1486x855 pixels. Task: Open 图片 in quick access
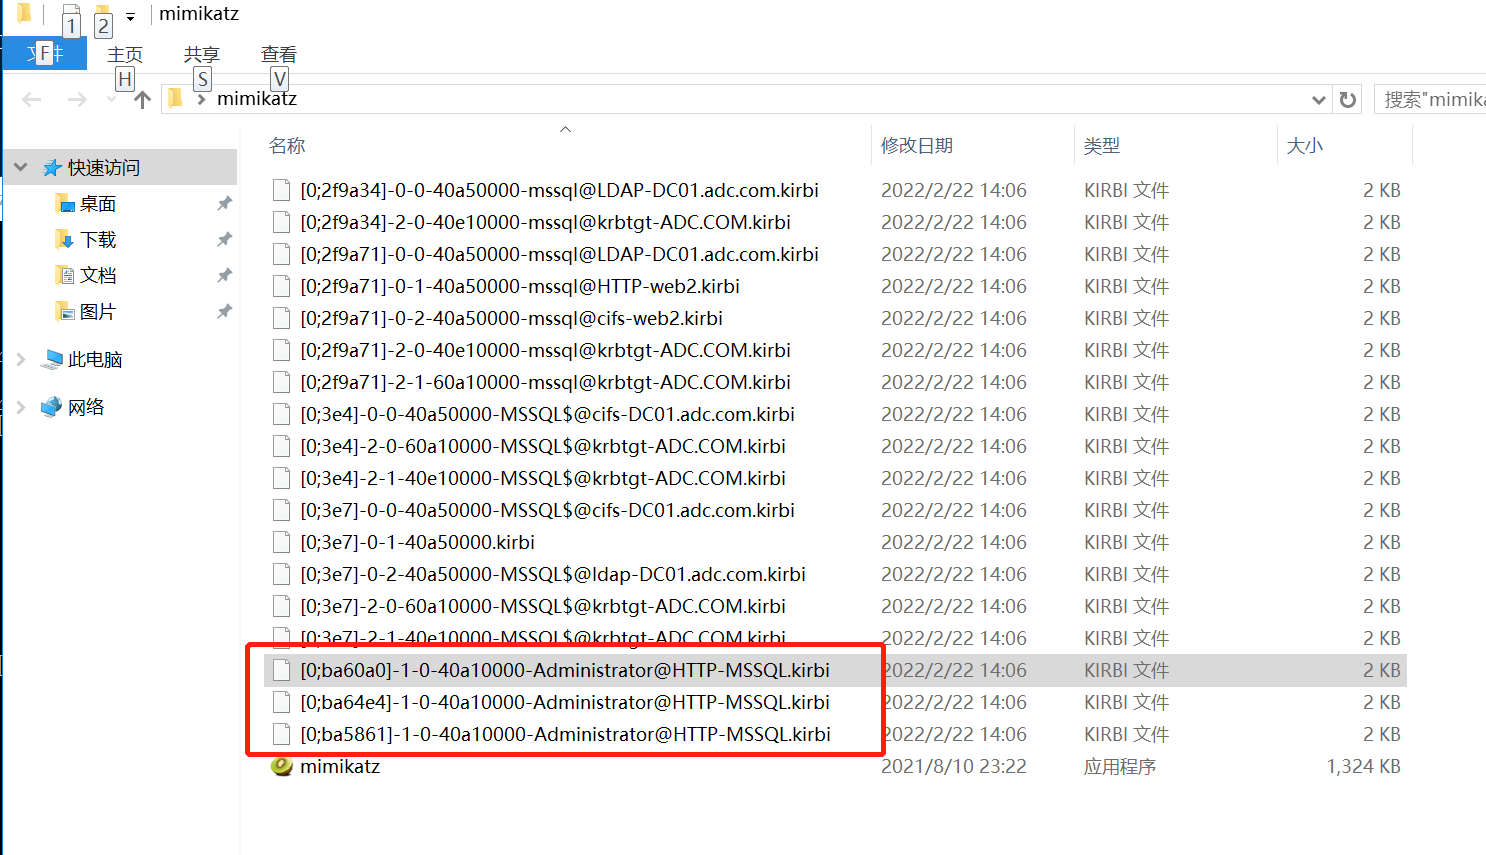[98, 312]
